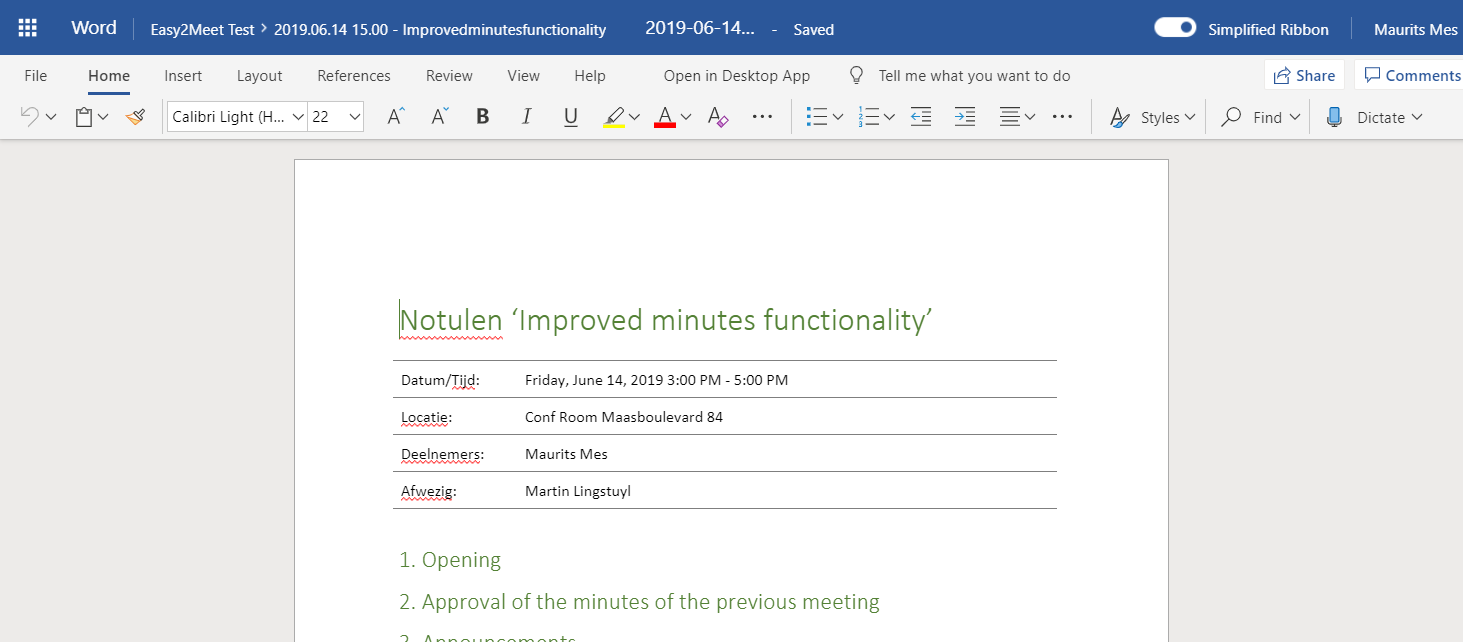
Task: Open the Help tab
Action: 590,75
